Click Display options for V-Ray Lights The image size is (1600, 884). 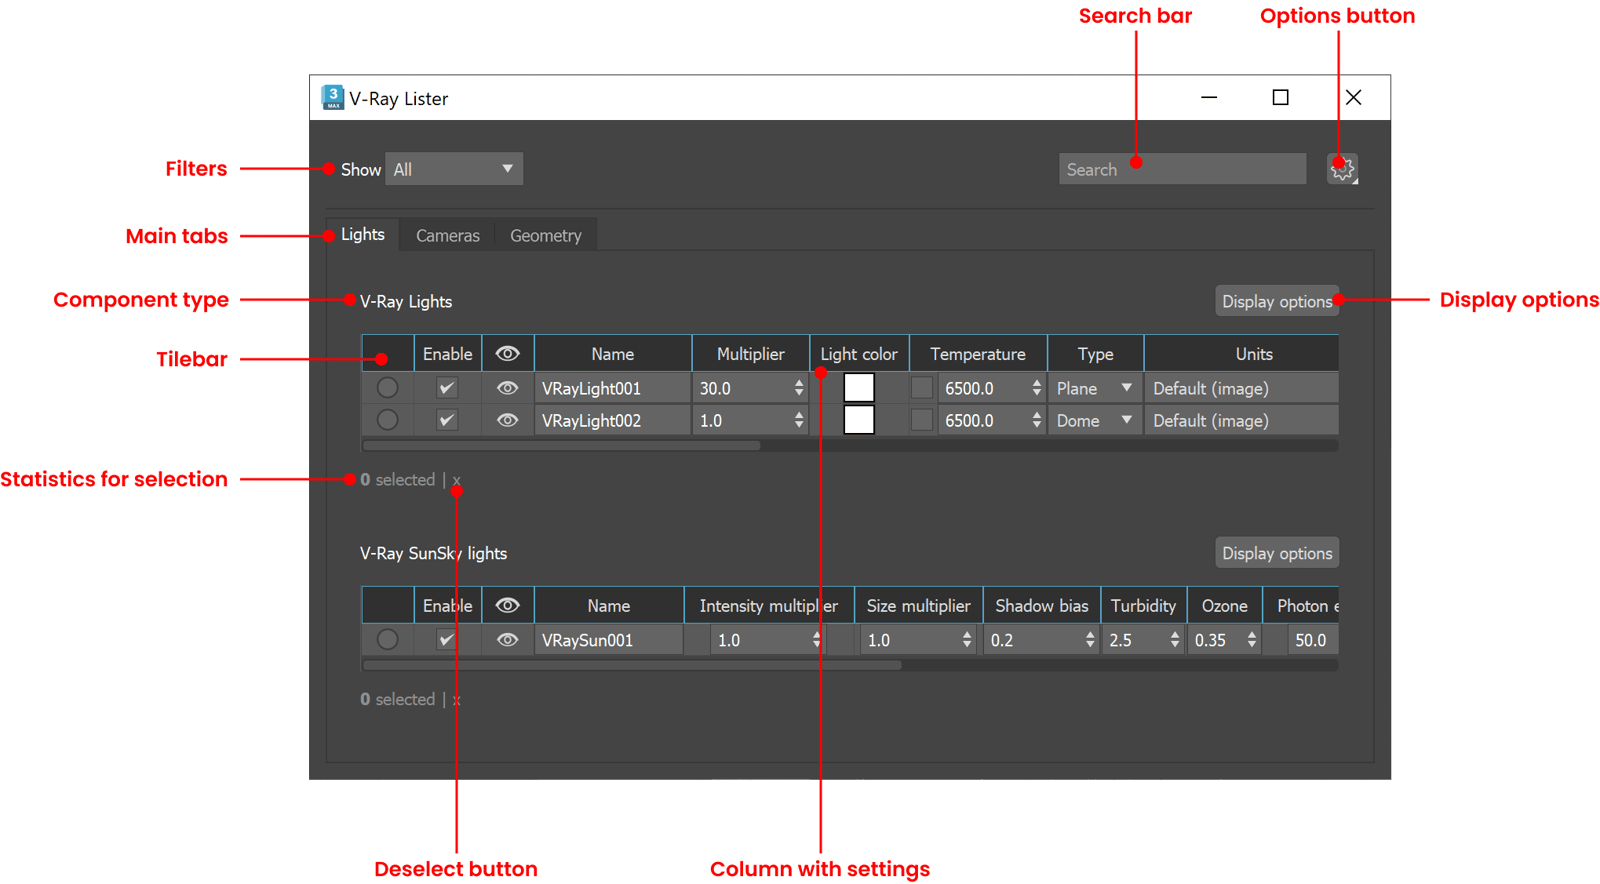click(x=1277, y=301)
